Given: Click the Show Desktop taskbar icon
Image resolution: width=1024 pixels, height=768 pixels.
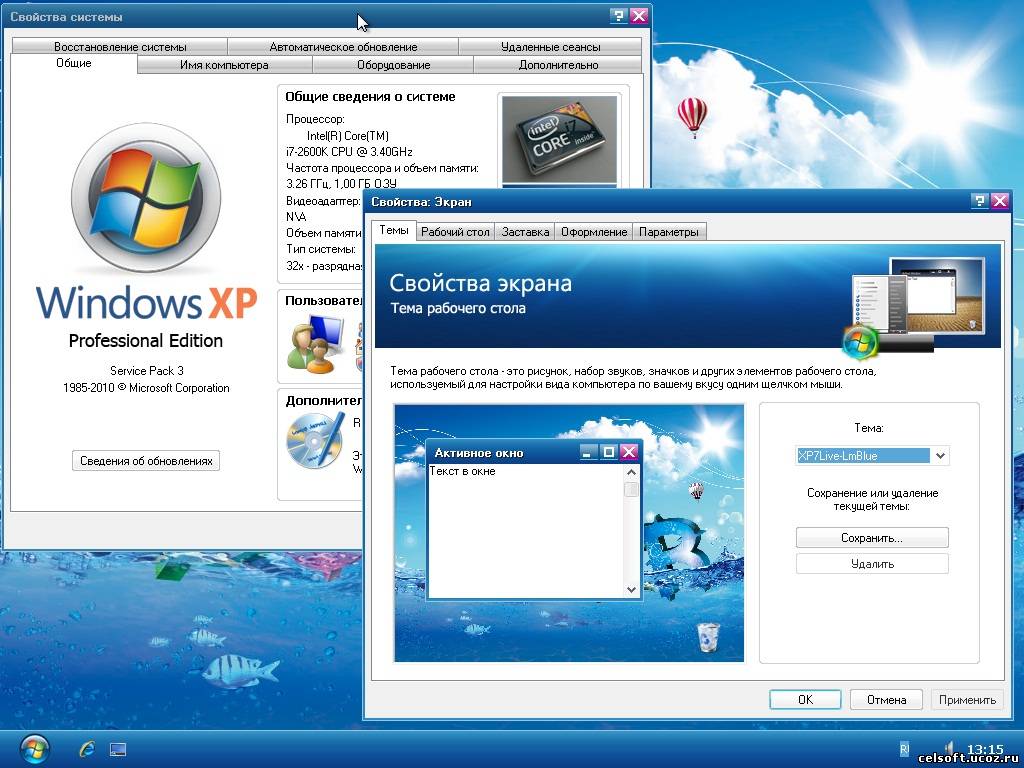Looking at the screenshot, I should click(x=118, y=749).
